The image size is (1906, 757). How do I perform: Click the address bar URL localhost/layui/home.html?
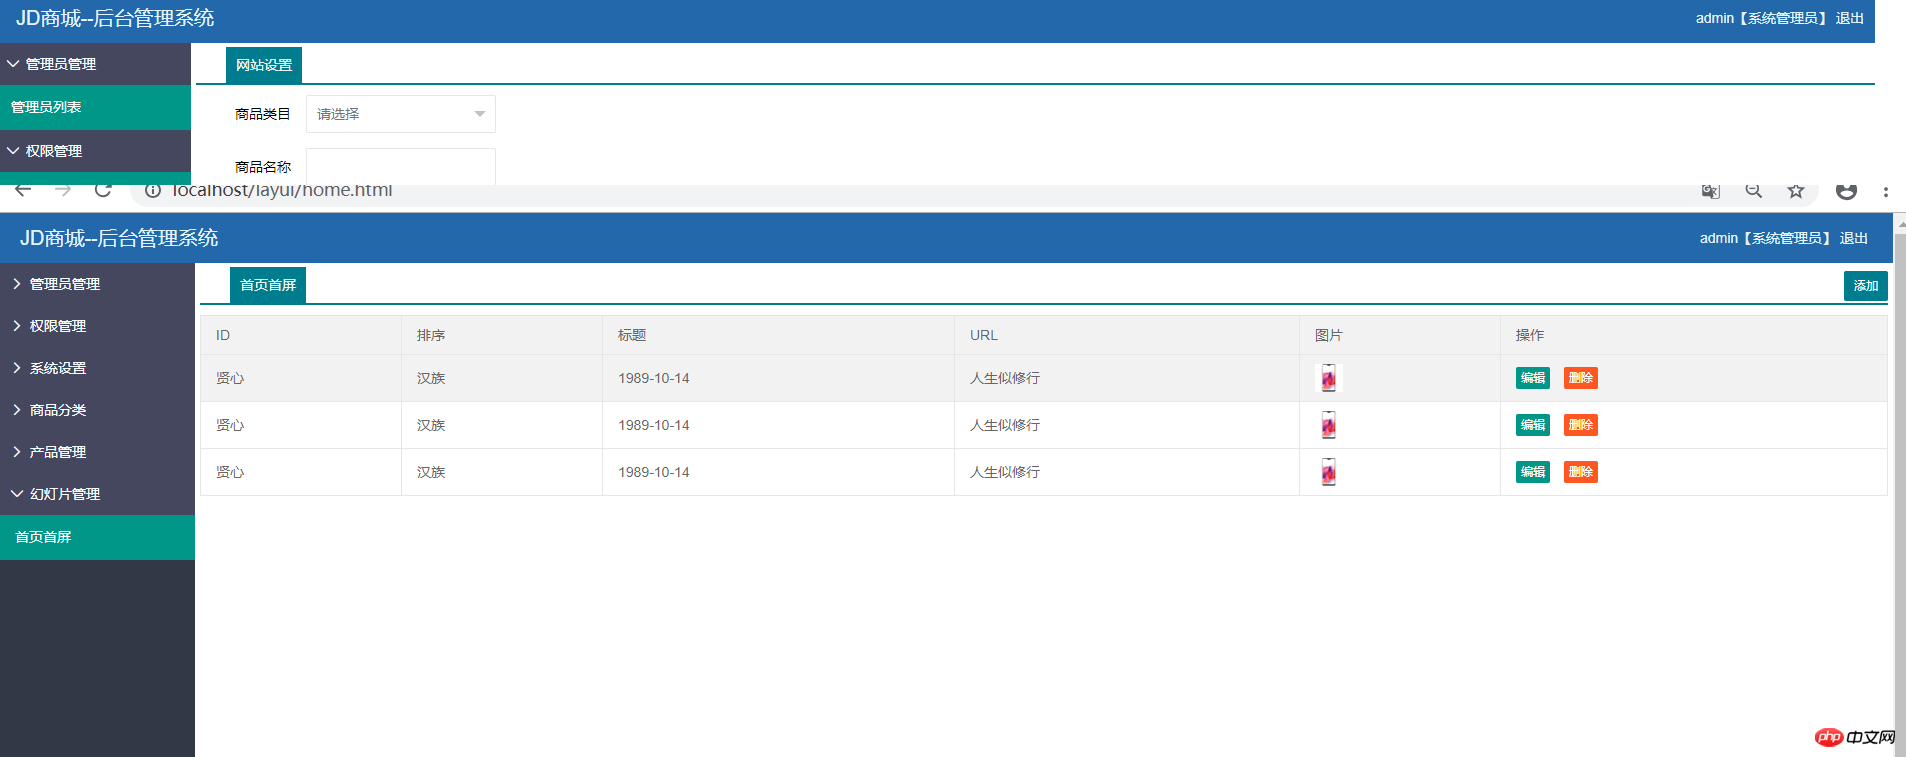click(x=282, y=190)
